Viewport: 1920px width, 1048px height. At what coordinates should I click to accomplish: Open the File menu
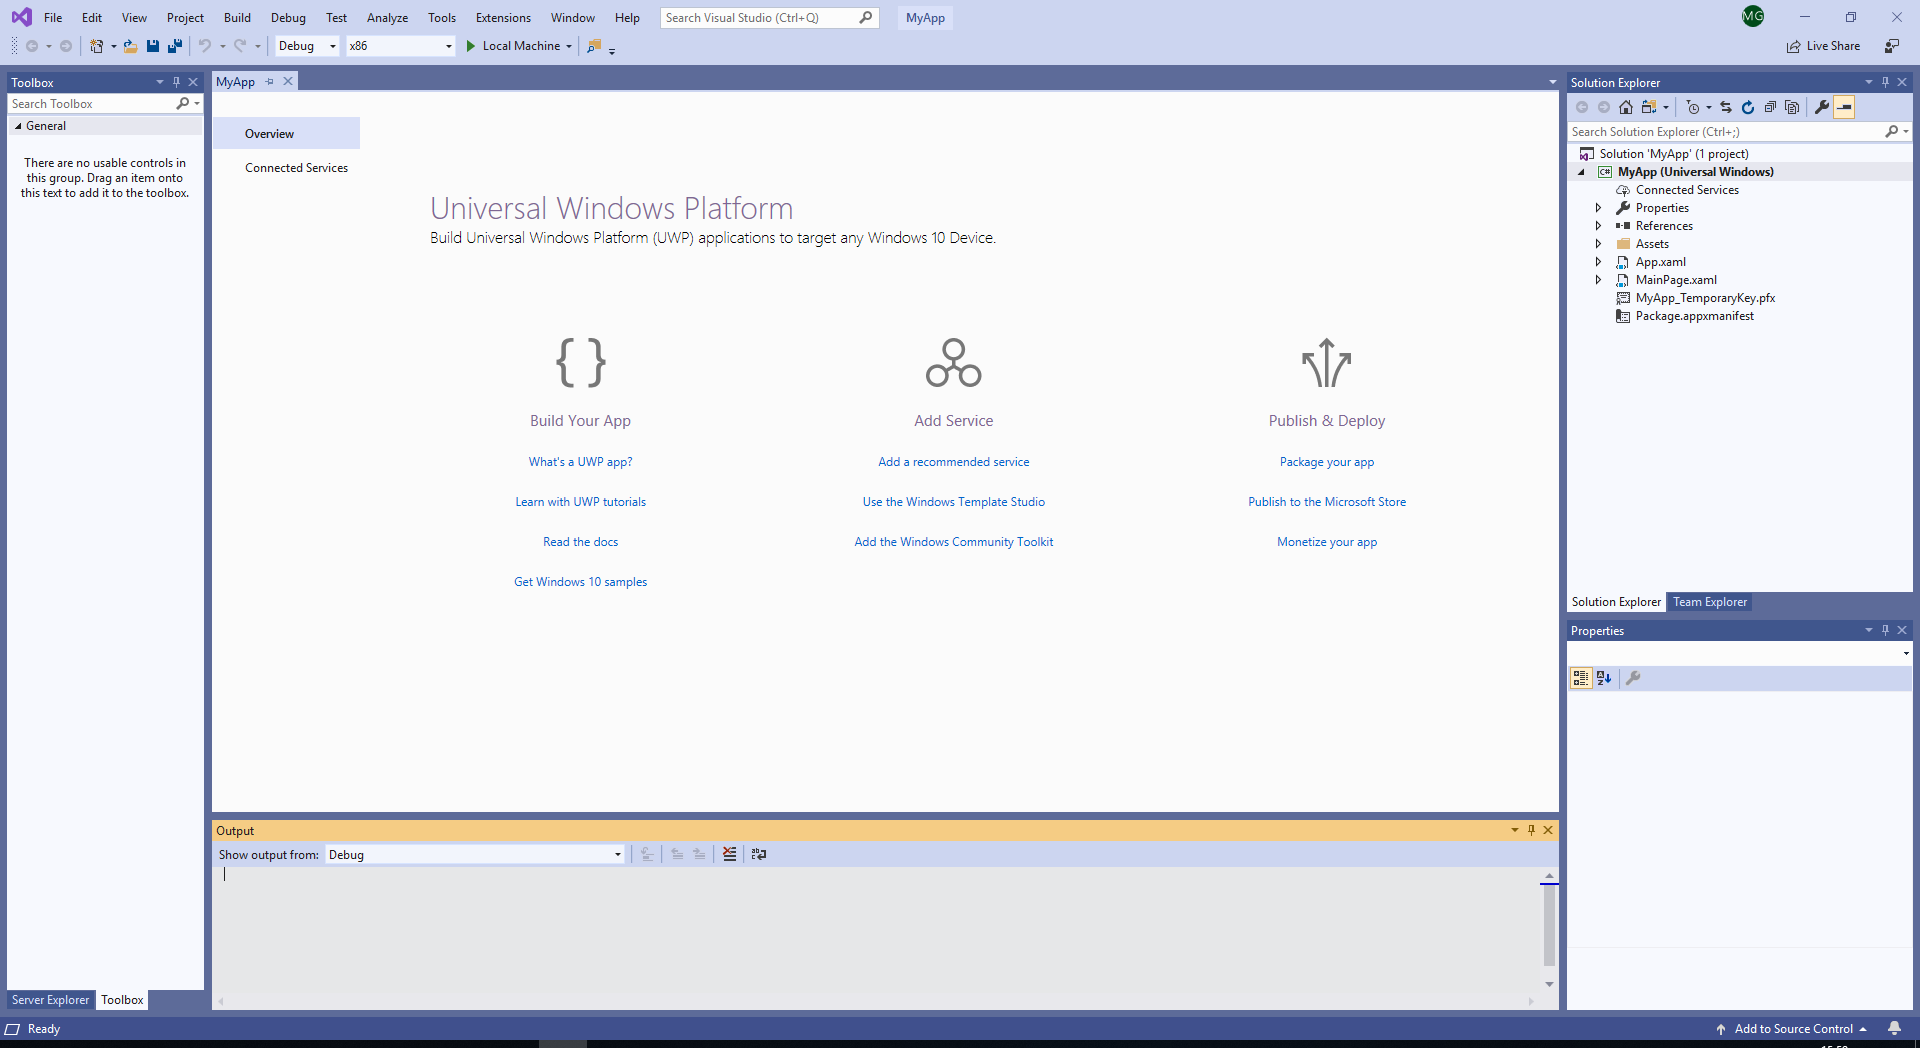[53, 17]
